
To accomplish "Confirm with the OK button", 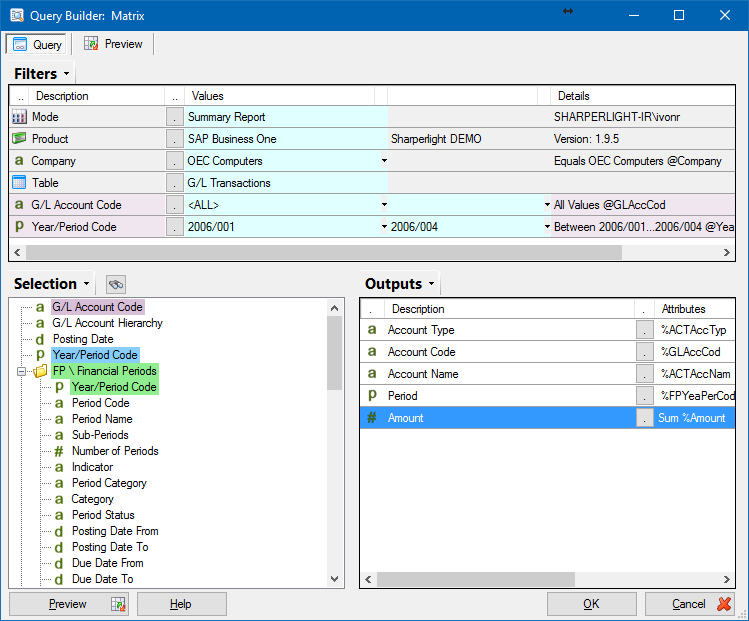I will pos(591,604).
